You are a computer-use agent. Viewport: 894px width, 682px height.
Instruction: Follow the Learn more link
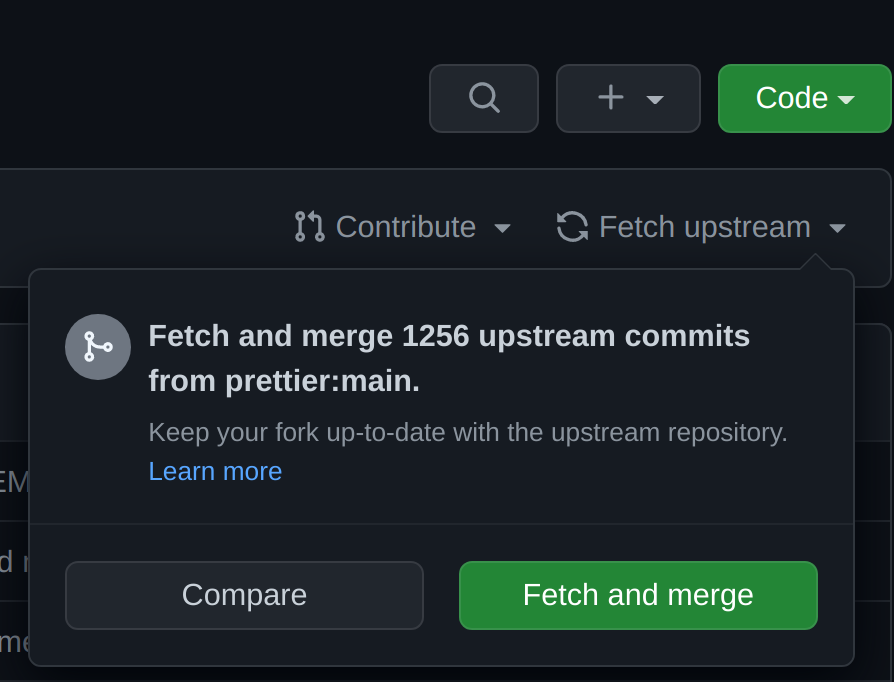pos(215,470)
